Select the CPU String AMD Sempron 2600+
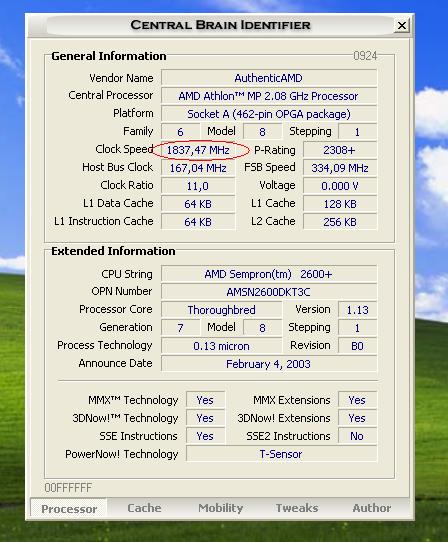448x542 pixels. pos(269,274)
